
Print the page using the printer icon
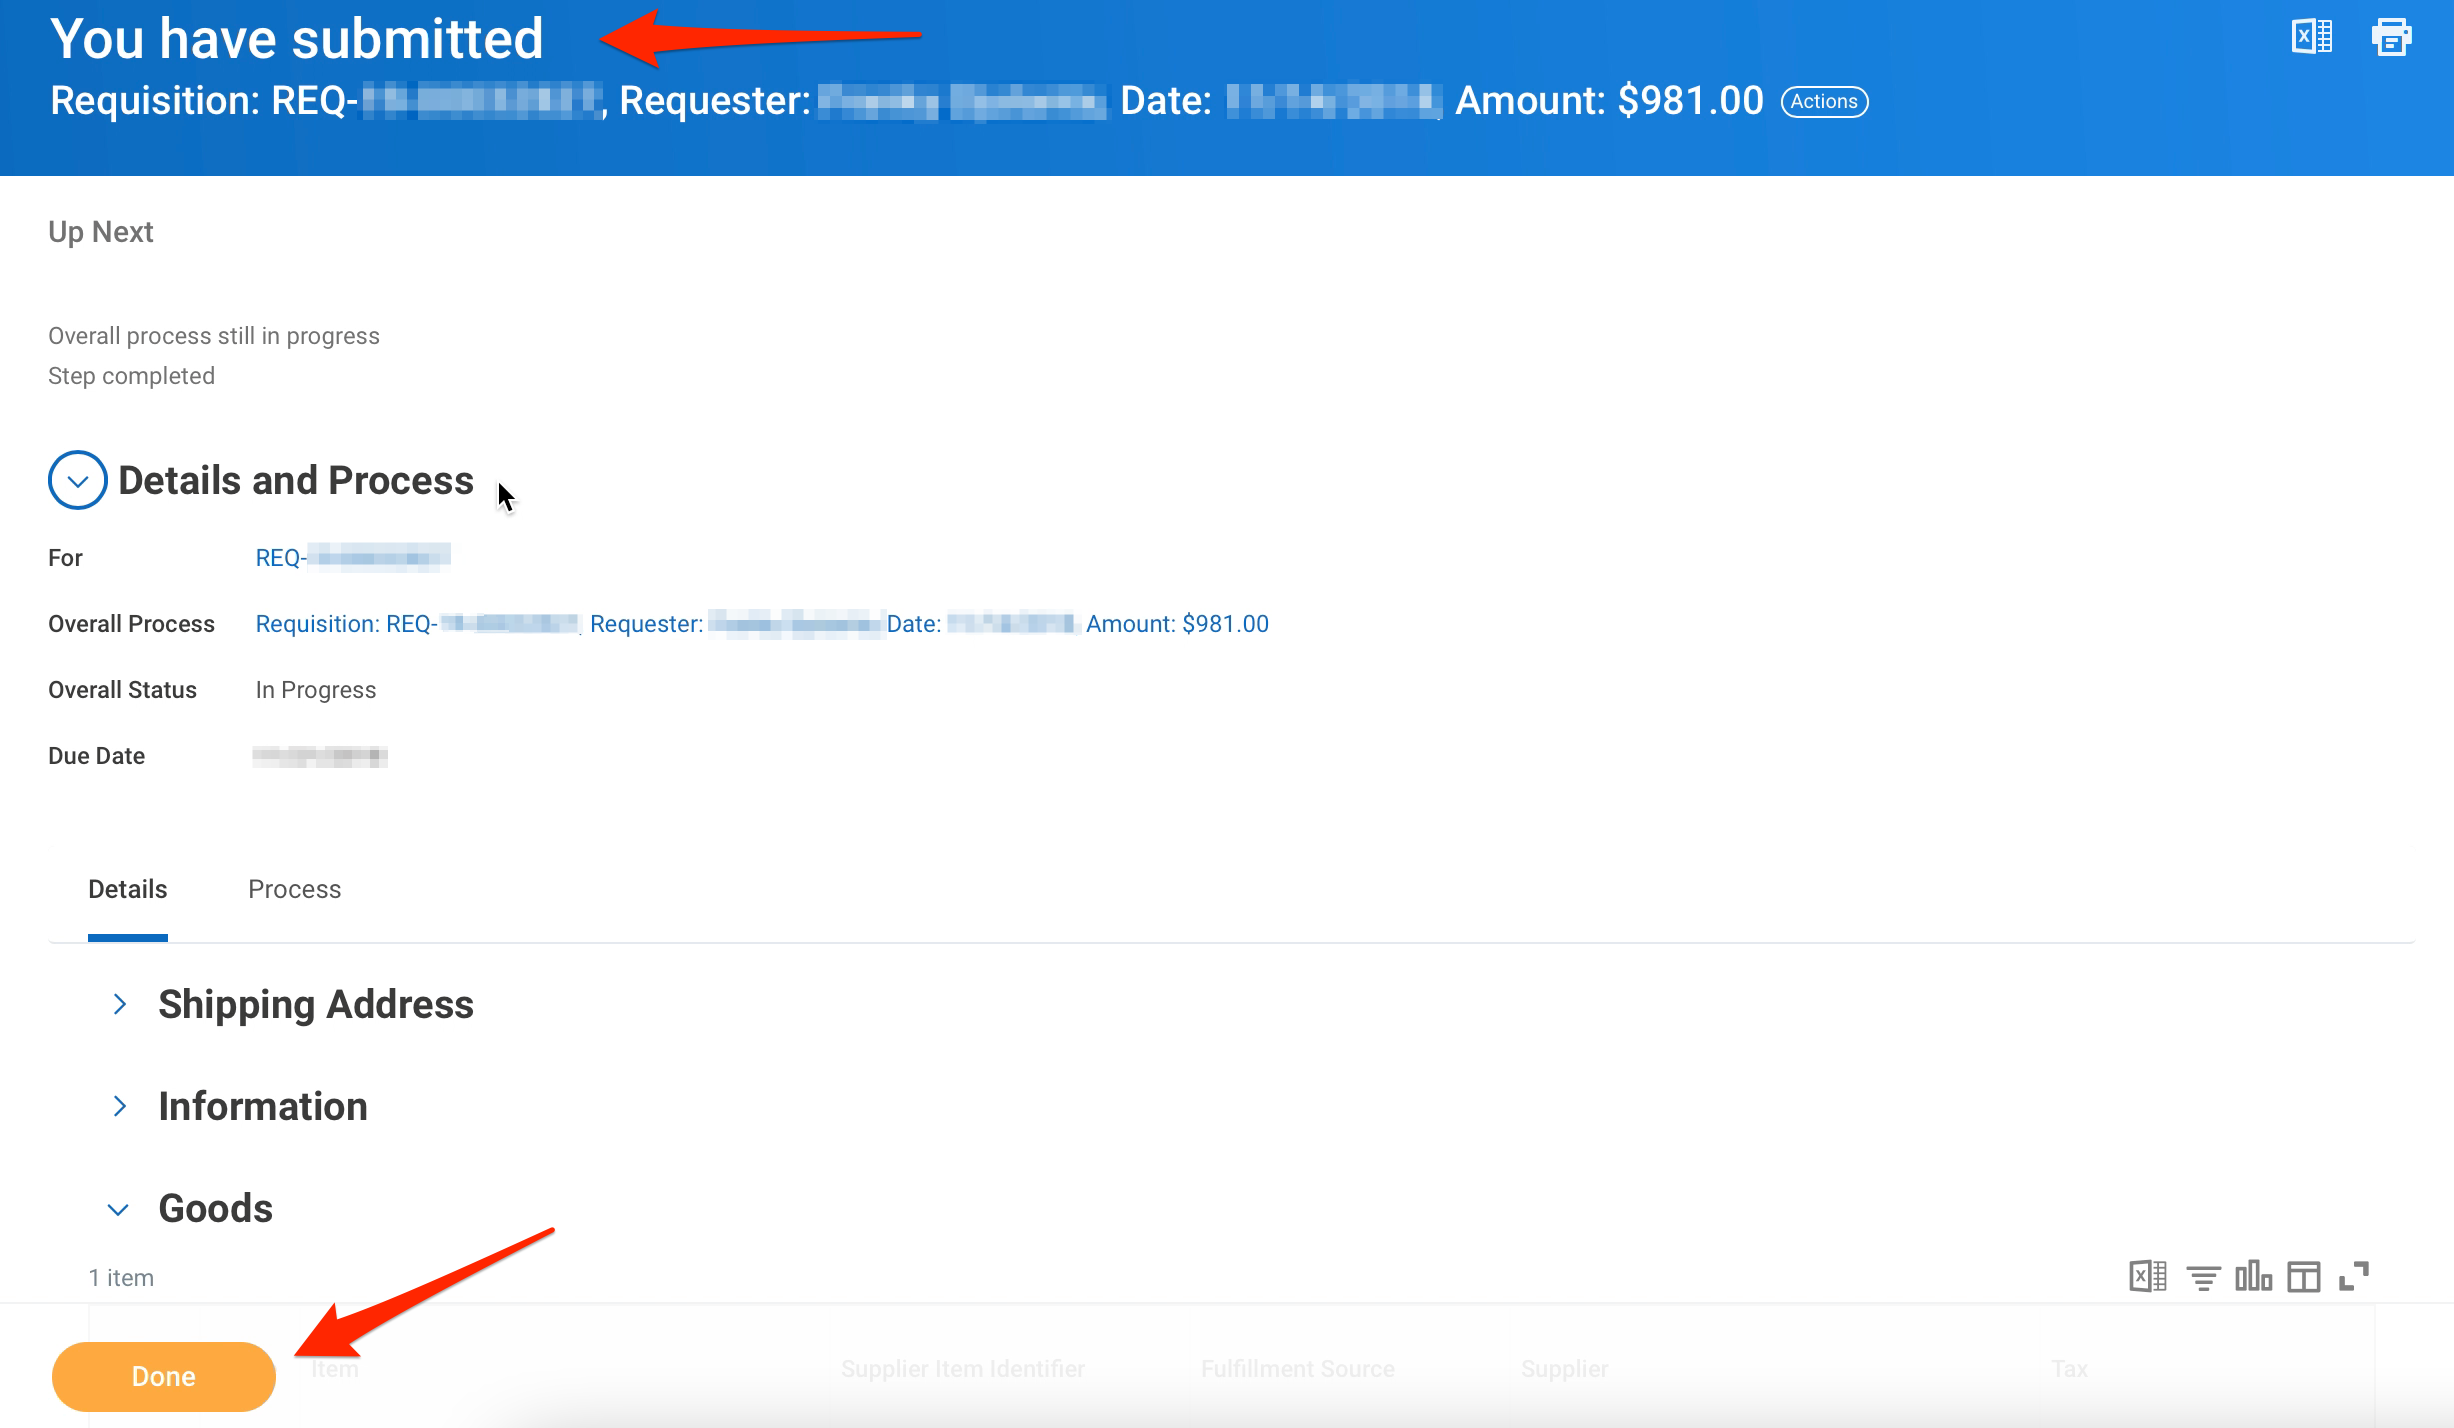[2391, 38]
